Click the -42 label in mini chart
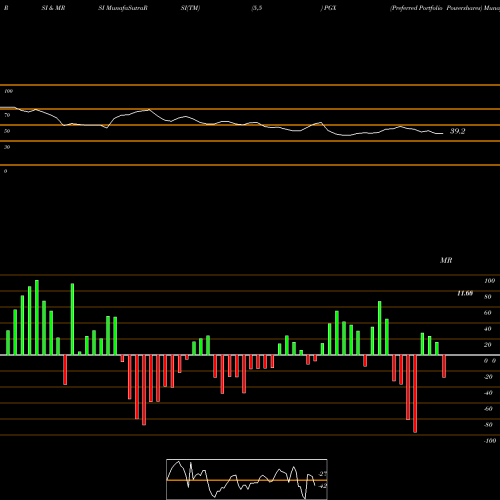 point(323,486)
